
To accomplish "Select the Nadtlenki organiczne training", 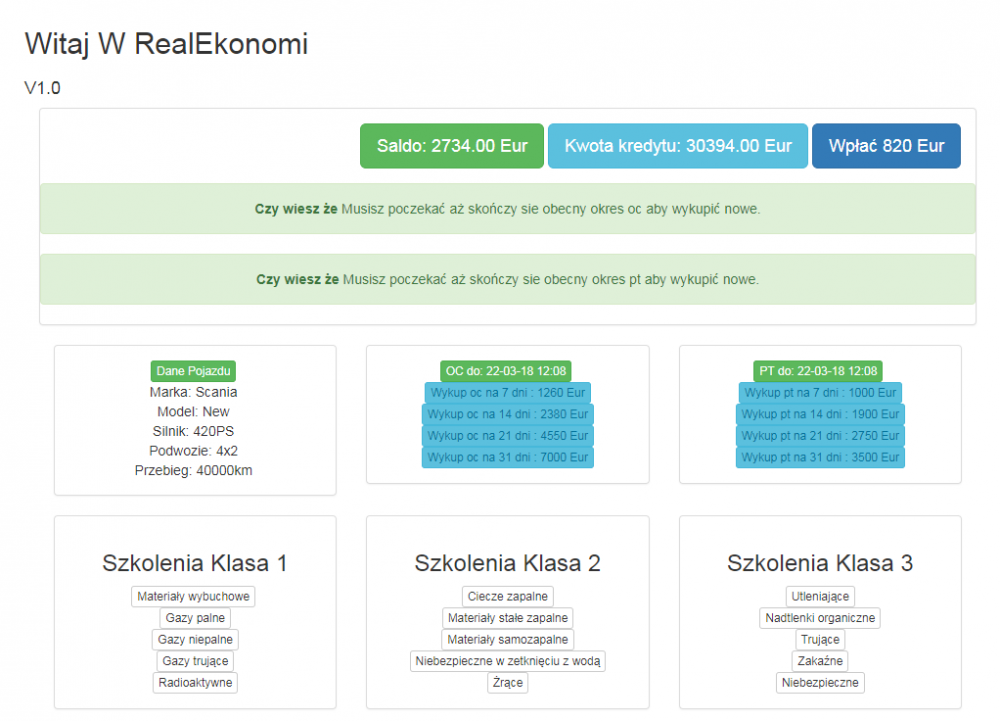I will 820,618.
